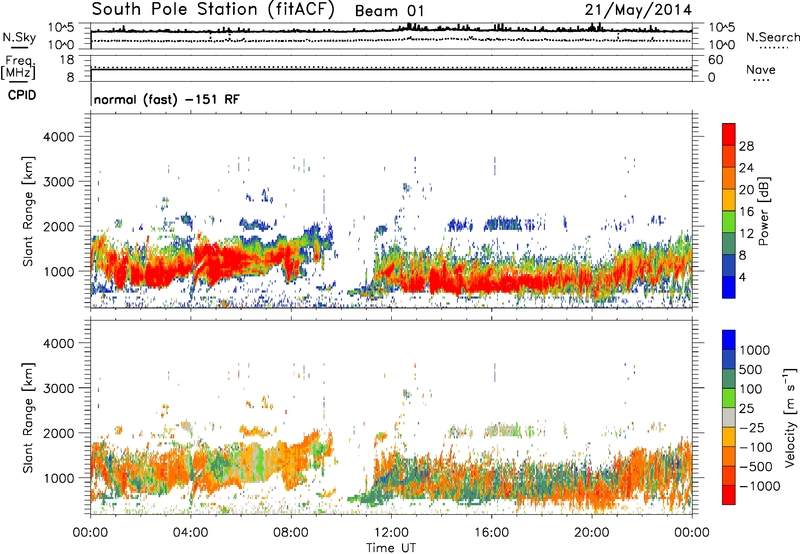Click the '28' Power color bar value

click(746, 146)
